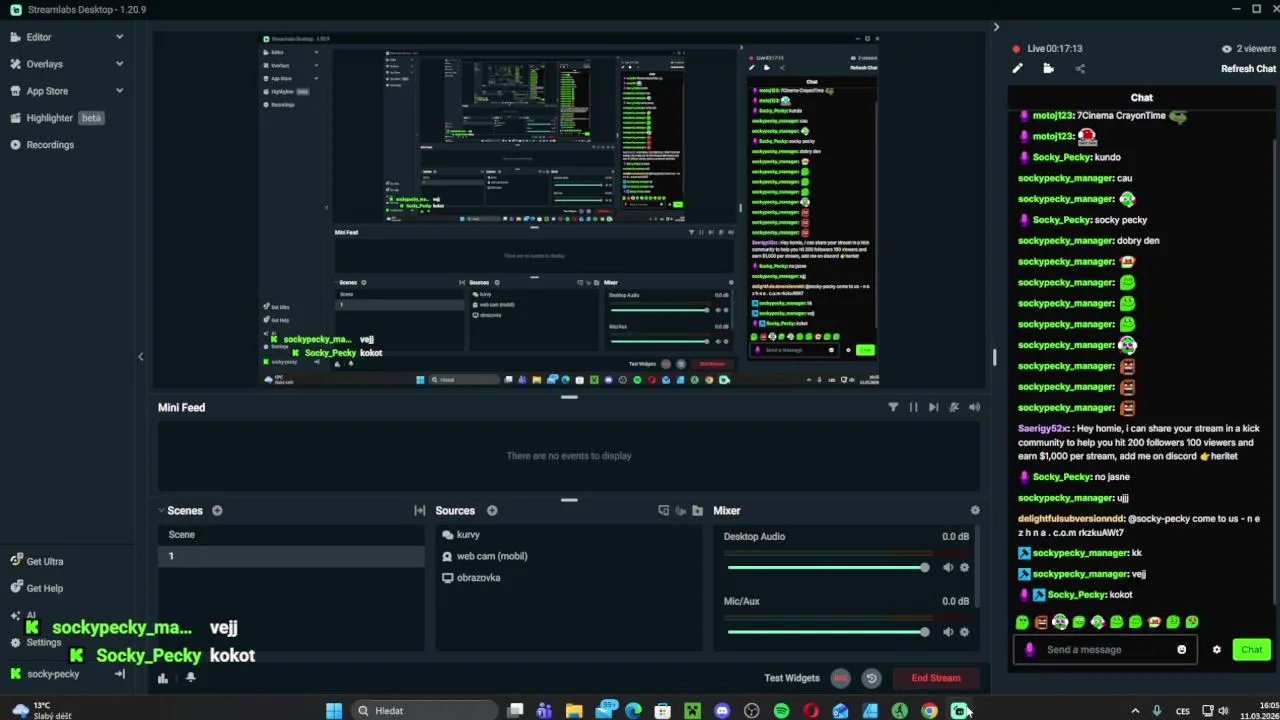
Task: Open Discord from the taskbar
Action: coord(722,711)
